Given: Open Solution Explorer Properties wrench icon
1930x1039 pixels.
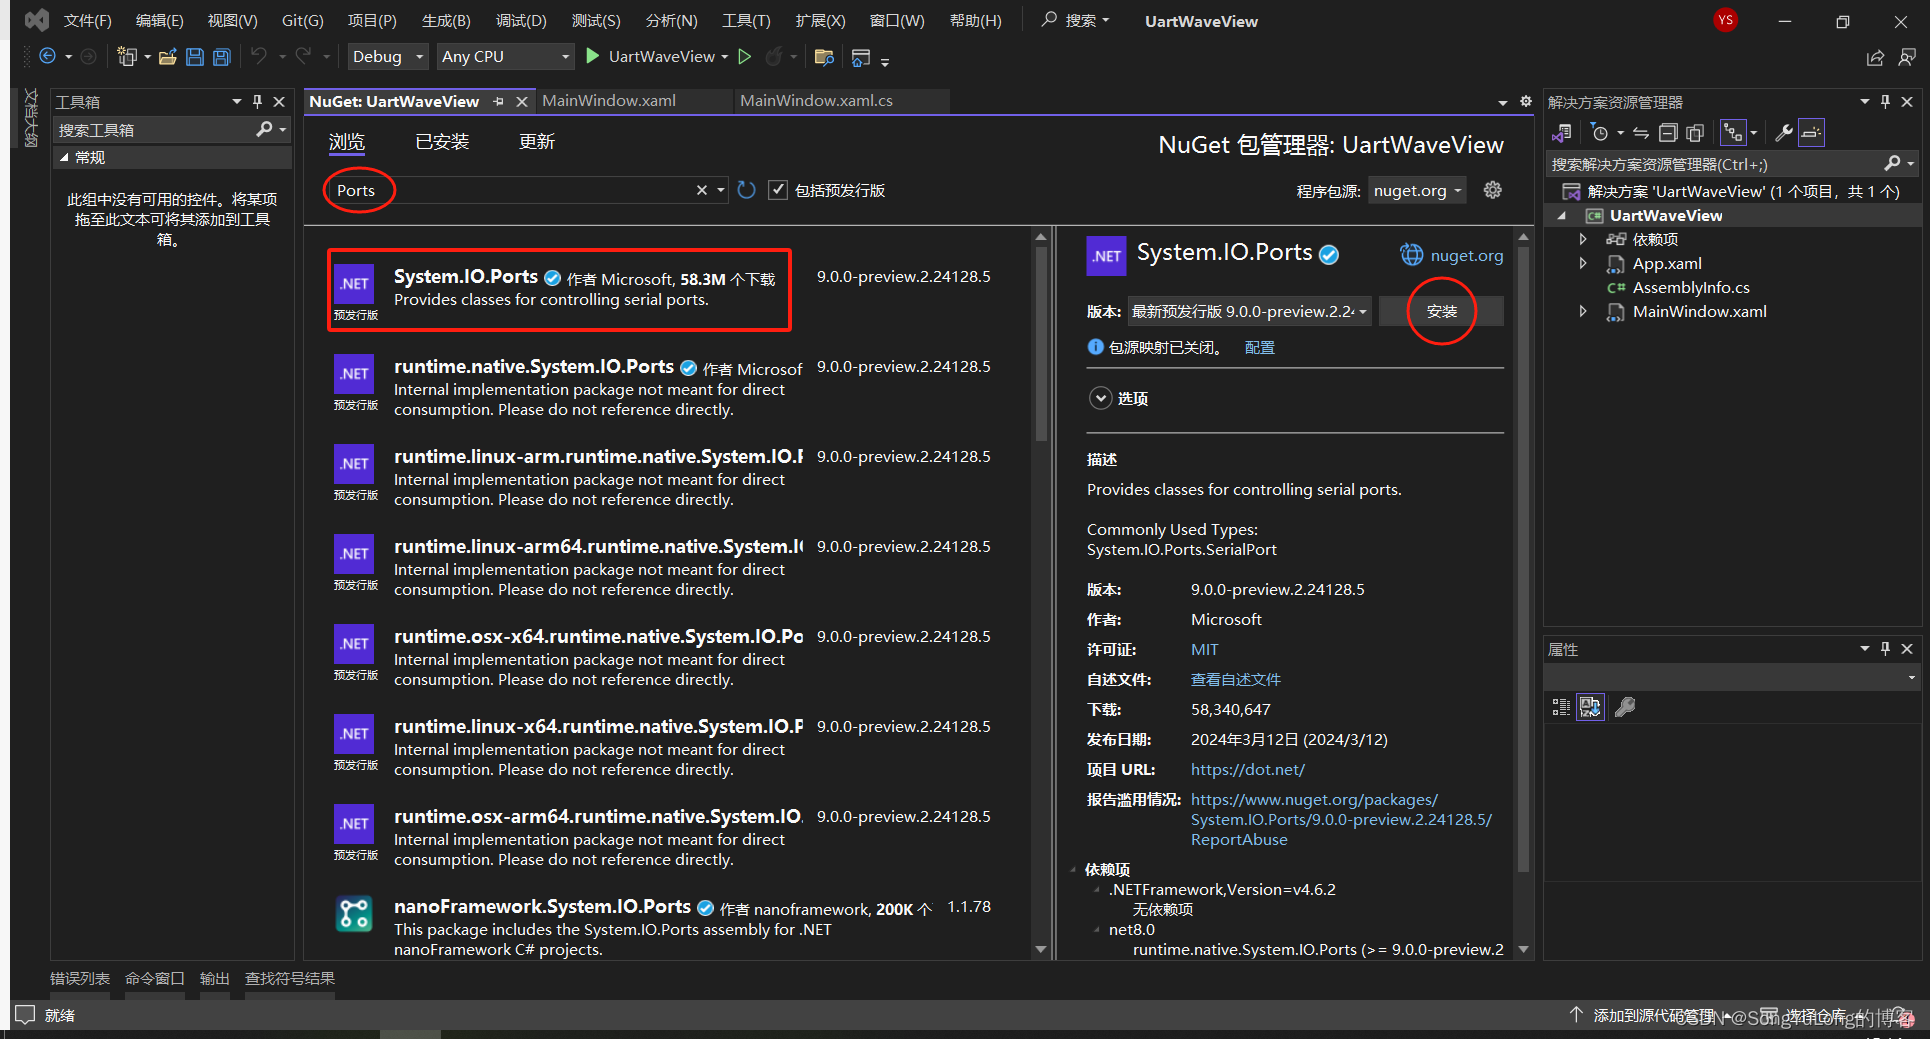Looking at the screenshot, I should point(1783,133).
